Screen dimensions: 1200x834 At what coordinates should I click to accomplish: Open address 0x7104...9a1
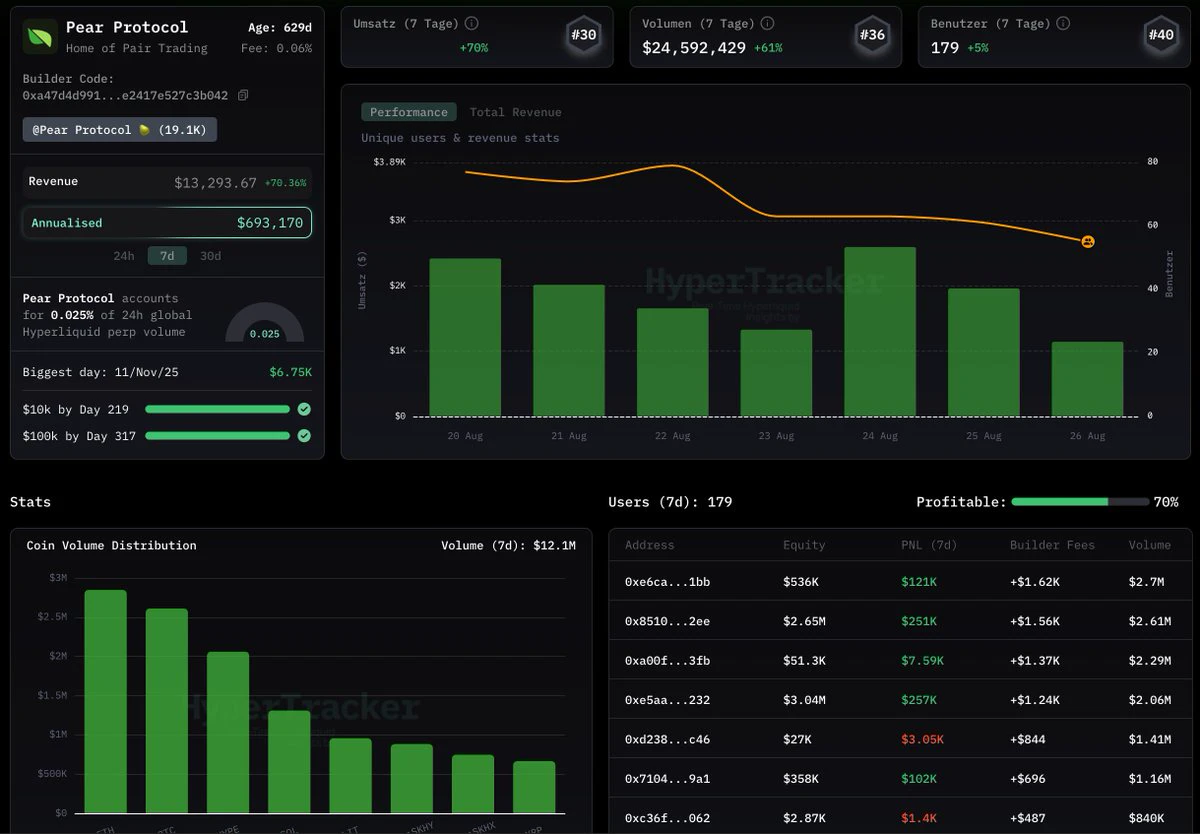pyautogui.click(x=667, y=778)
